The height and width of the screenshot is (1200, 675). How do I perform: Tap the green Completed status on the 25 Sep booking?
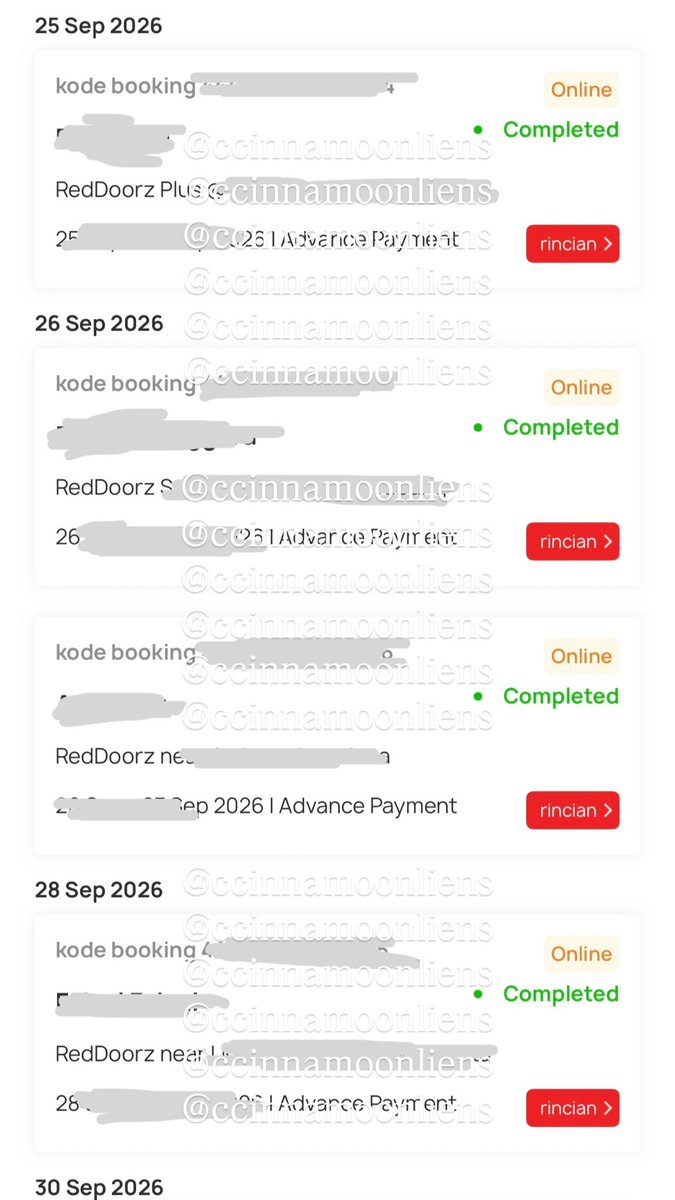(x=560, y=130)
